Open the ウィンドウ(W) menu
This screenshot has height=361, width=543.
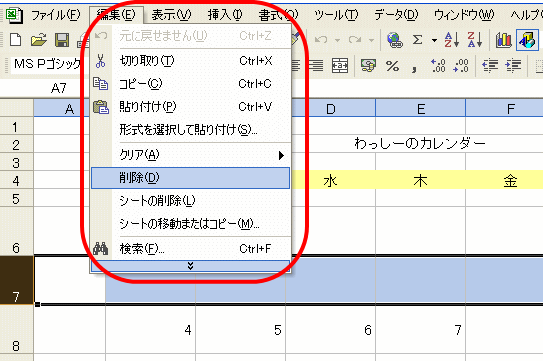464,15
